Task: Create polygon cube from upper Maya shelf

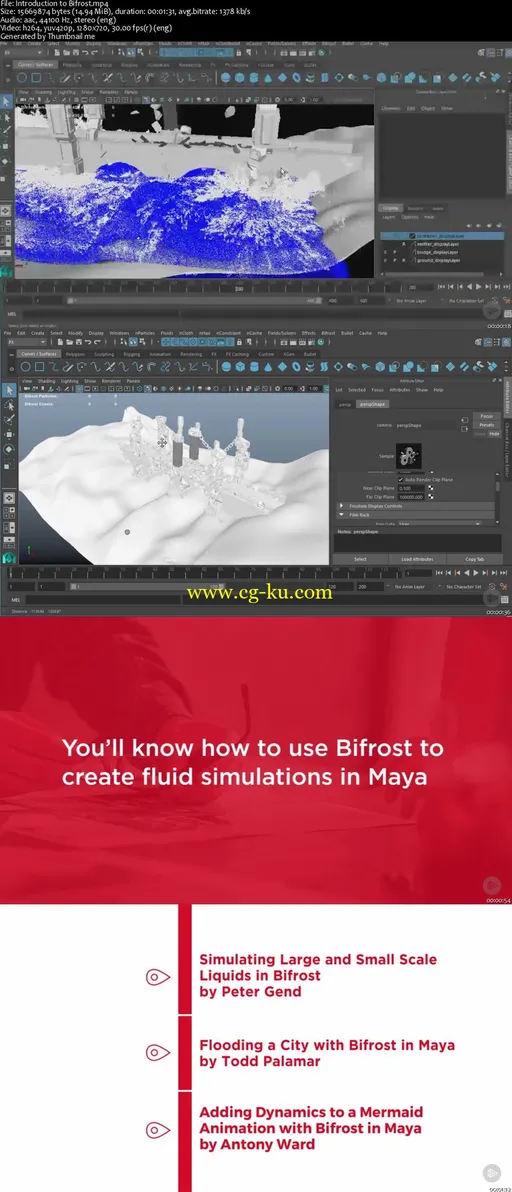Action: tap(239, 77)
